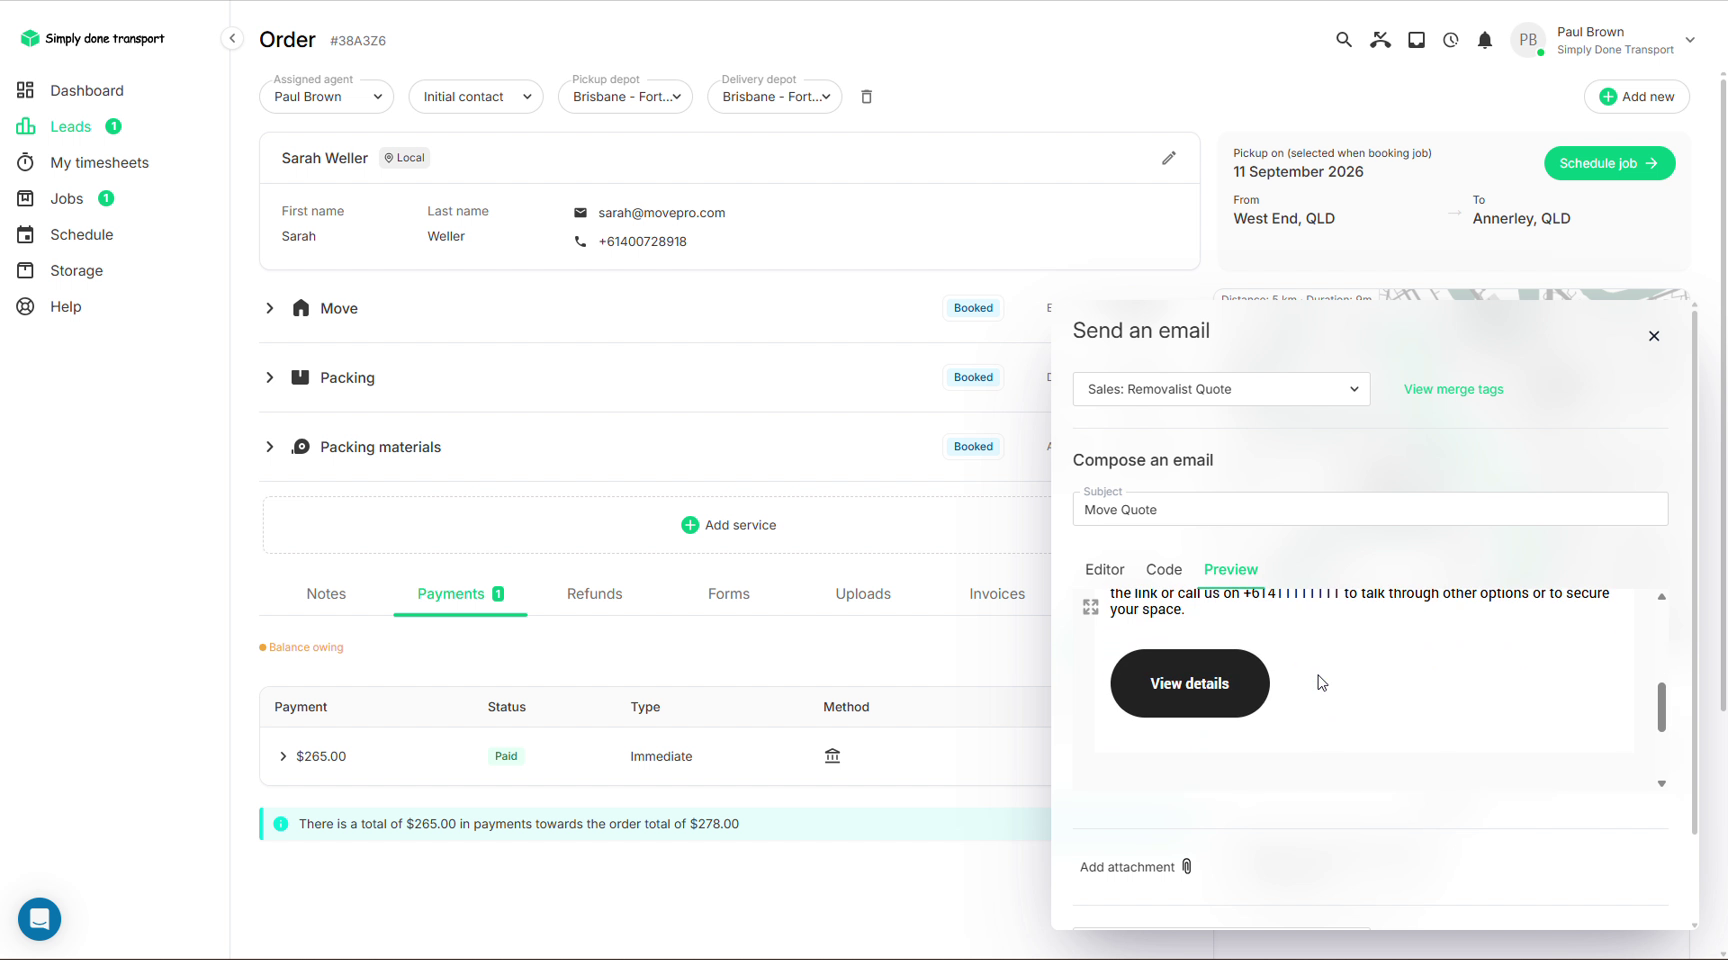
Task: Collapse the sidebar with the arrow
Action: pyautogui.click(x=232, y=39)
